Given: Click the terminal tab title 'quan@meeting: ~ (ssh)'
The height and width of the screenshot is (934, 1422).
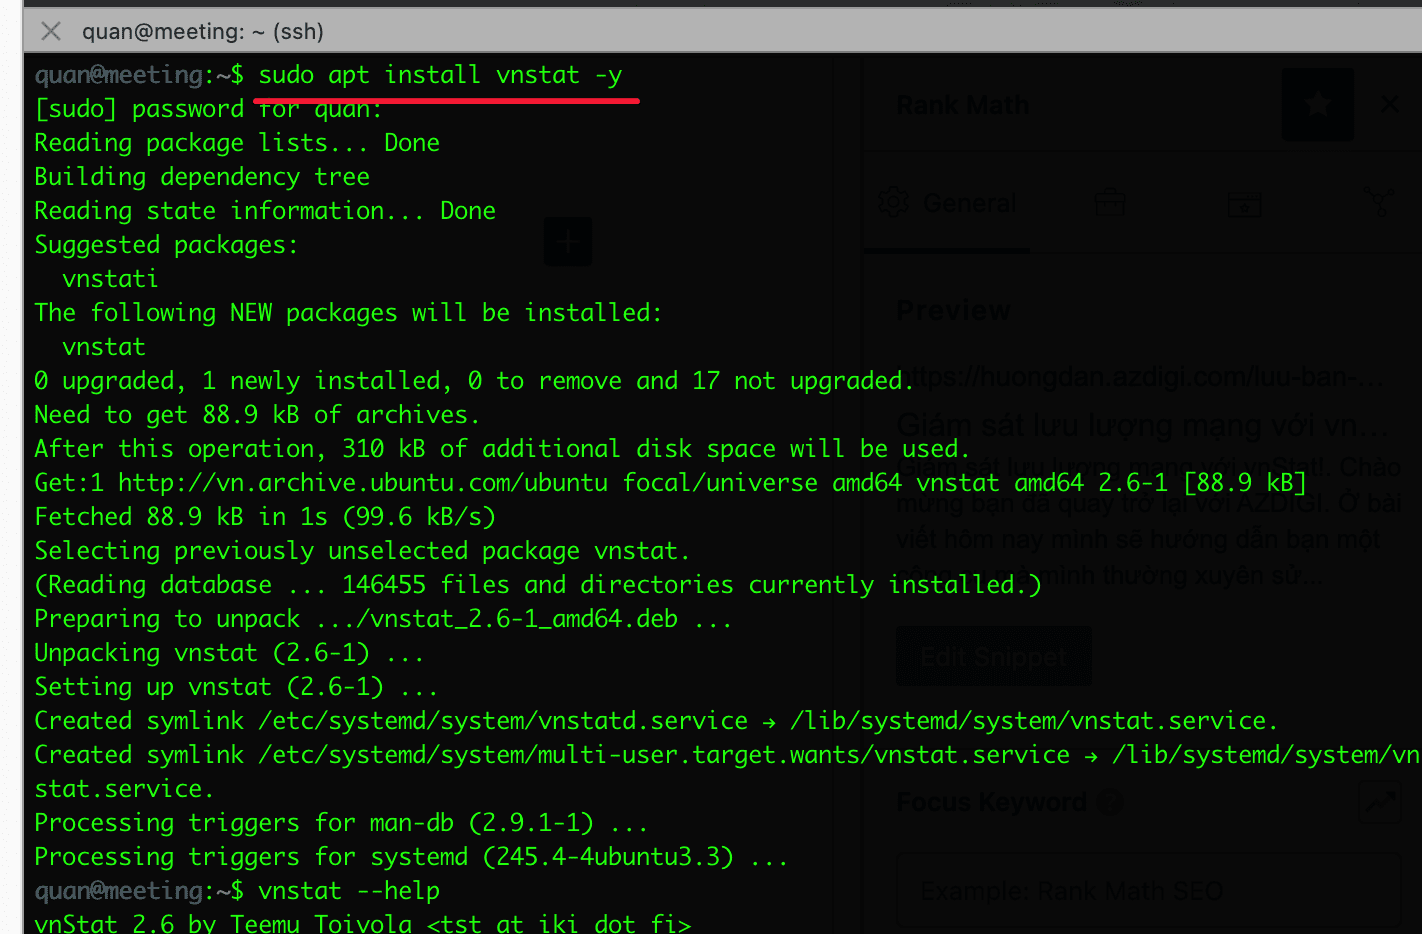Looking at the screenshot, I should (x=202, y=31).
